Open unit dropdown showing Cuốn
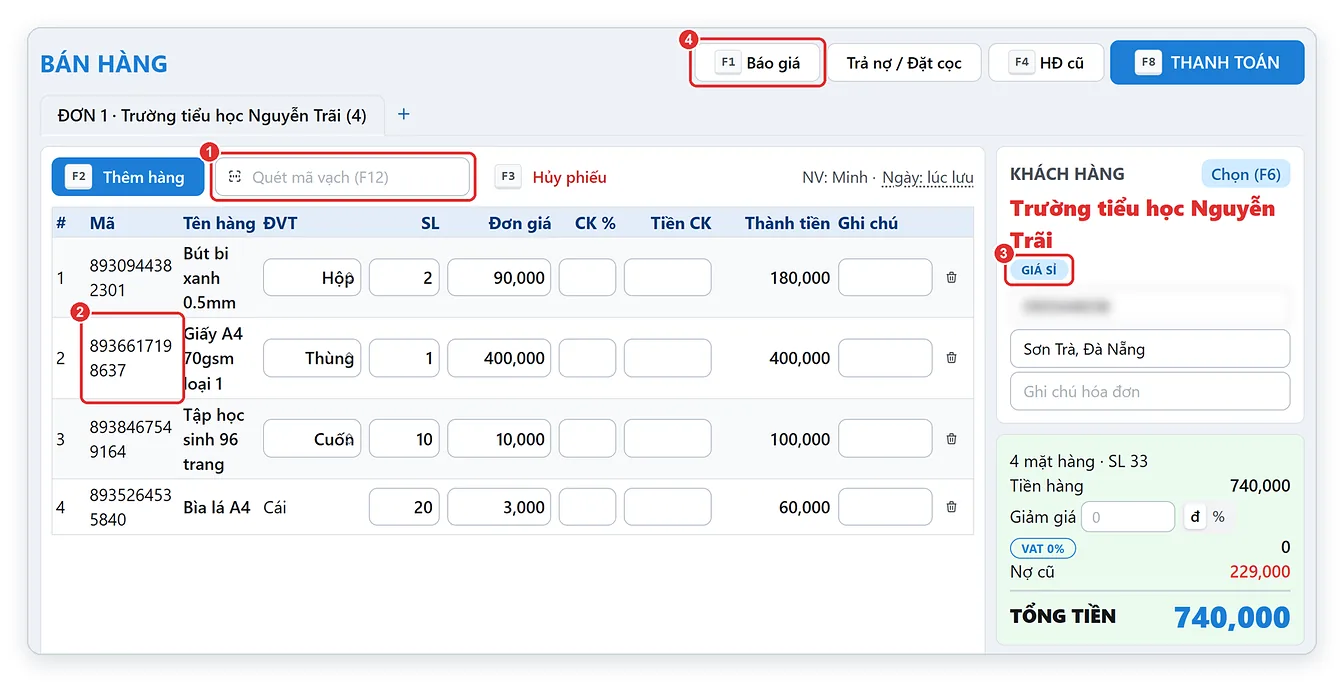This screenshot has height=682, width=1344. (312, 439)
